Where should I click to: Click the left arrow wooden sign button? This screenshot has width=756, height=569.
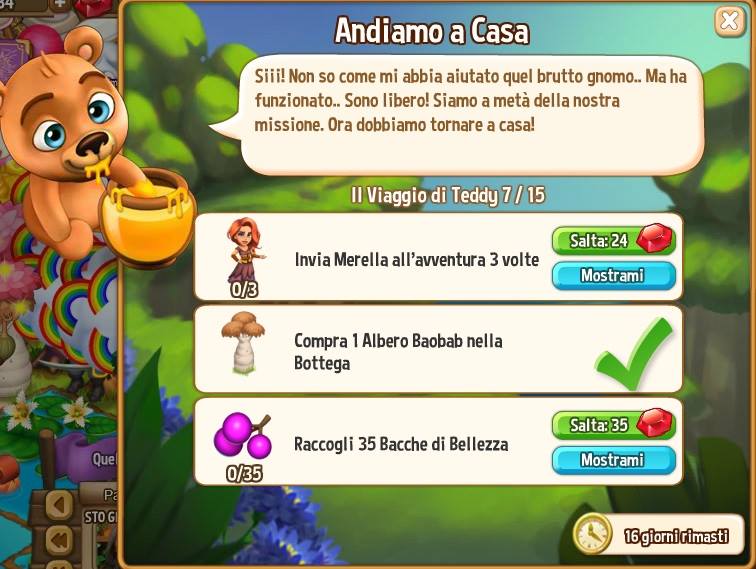(60, 505)
